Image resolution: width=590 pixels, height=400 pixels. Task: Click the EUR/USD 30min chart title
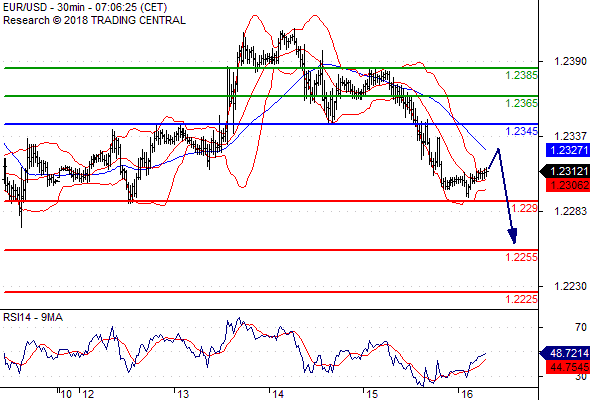click(85, 7)
